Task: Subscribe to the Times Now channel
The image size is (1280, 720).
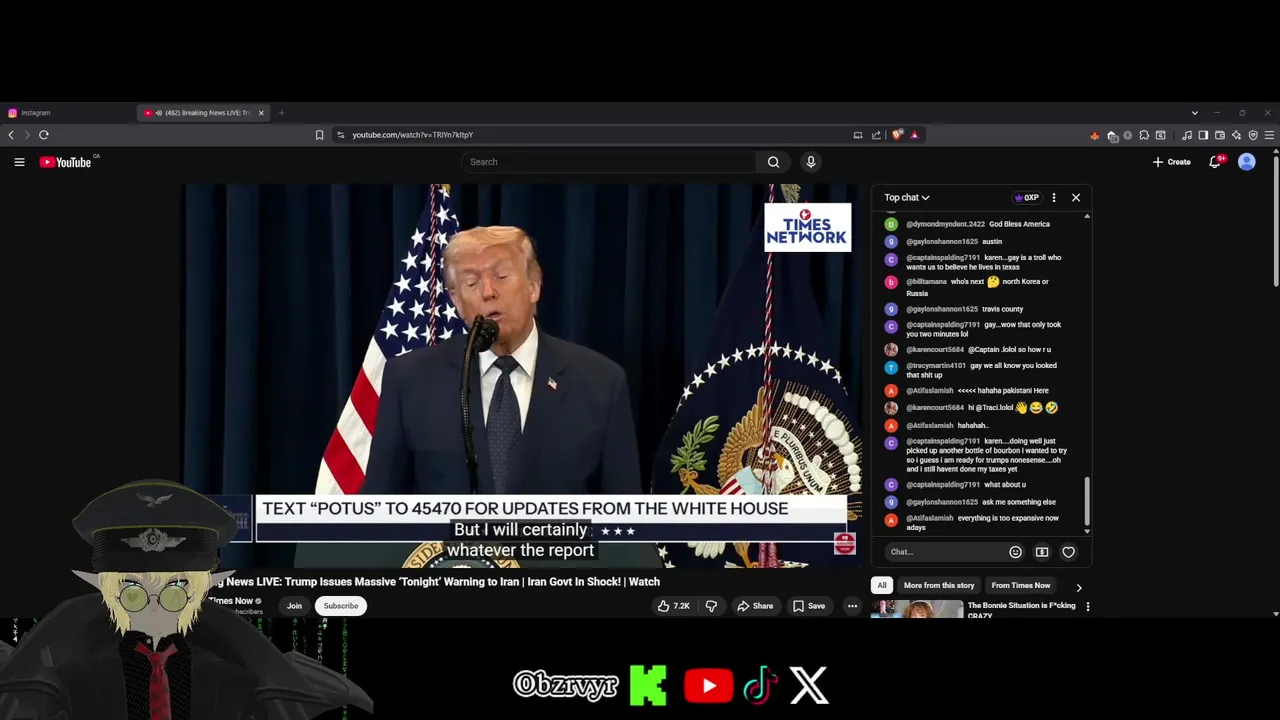Action: [341, 606]
